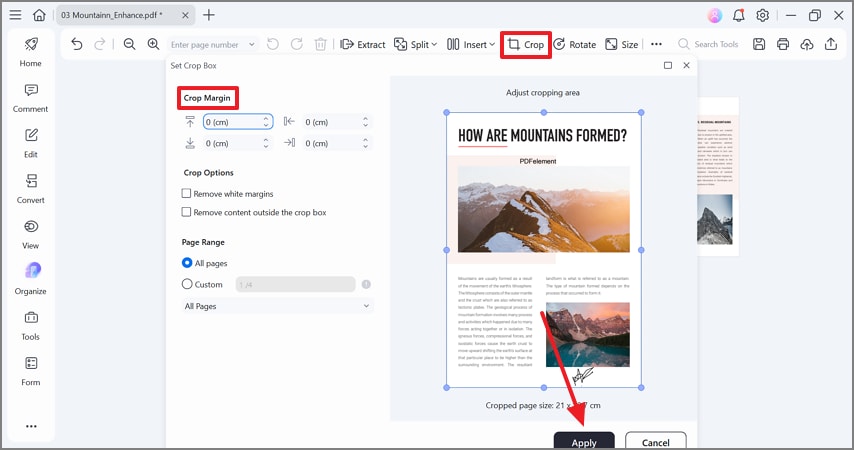Image resolution: width=854 pixels, height=450 pixels.
Task: Open a new tab with plus button
Action: click(209, 15)
